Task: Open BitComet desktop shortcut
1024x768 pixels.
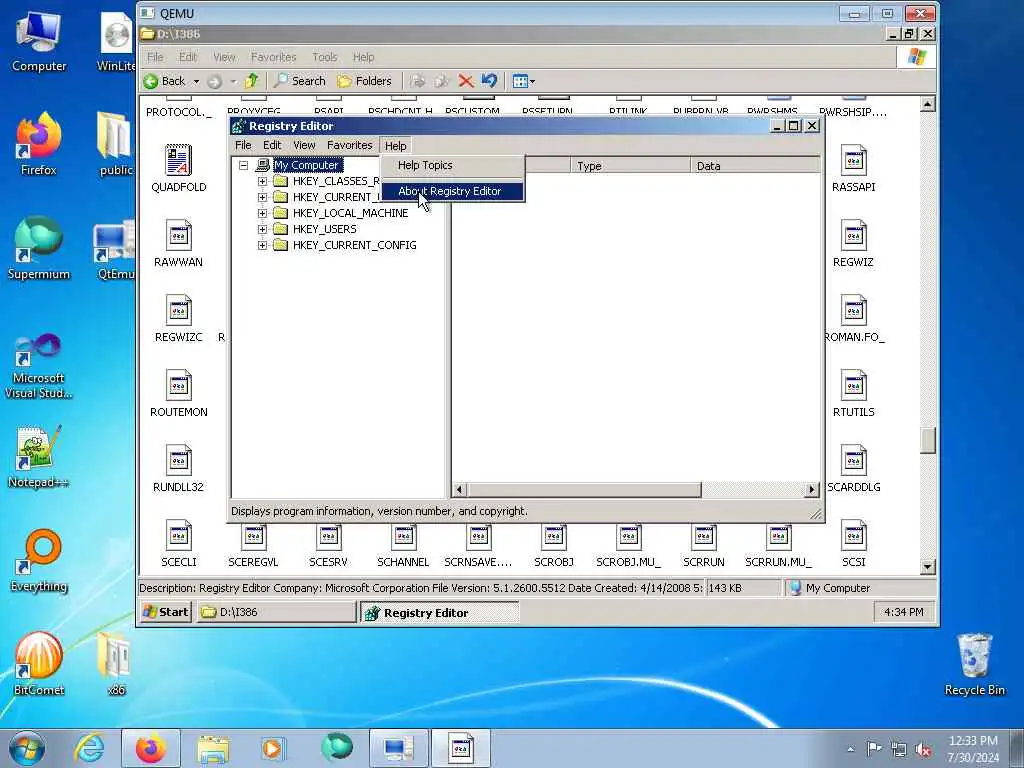Action: (x=39, y=664)
